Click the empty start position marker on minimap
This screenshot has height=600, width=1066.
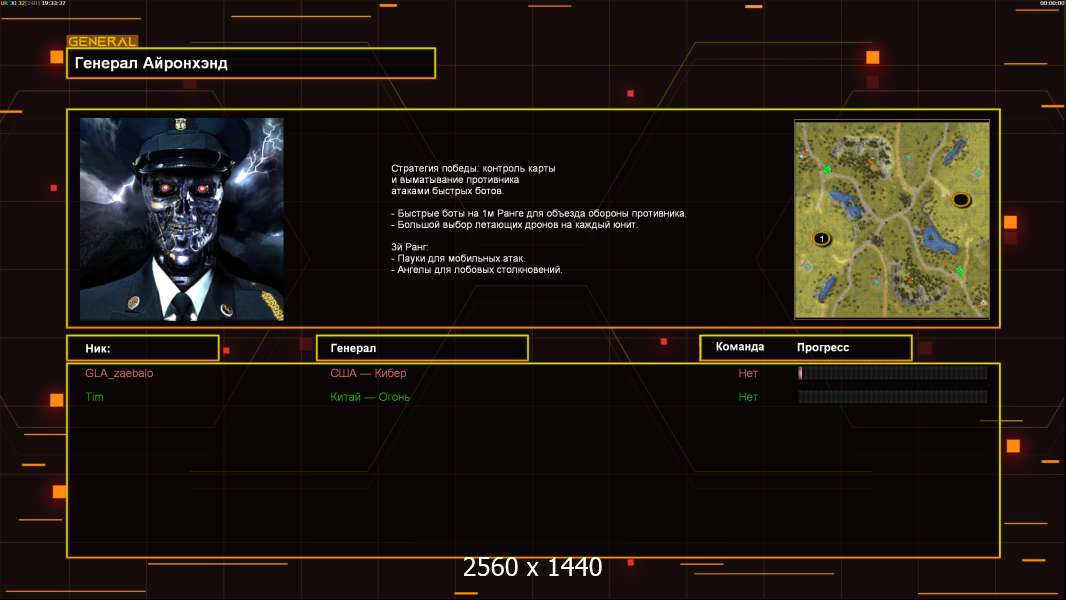(961, 199)
